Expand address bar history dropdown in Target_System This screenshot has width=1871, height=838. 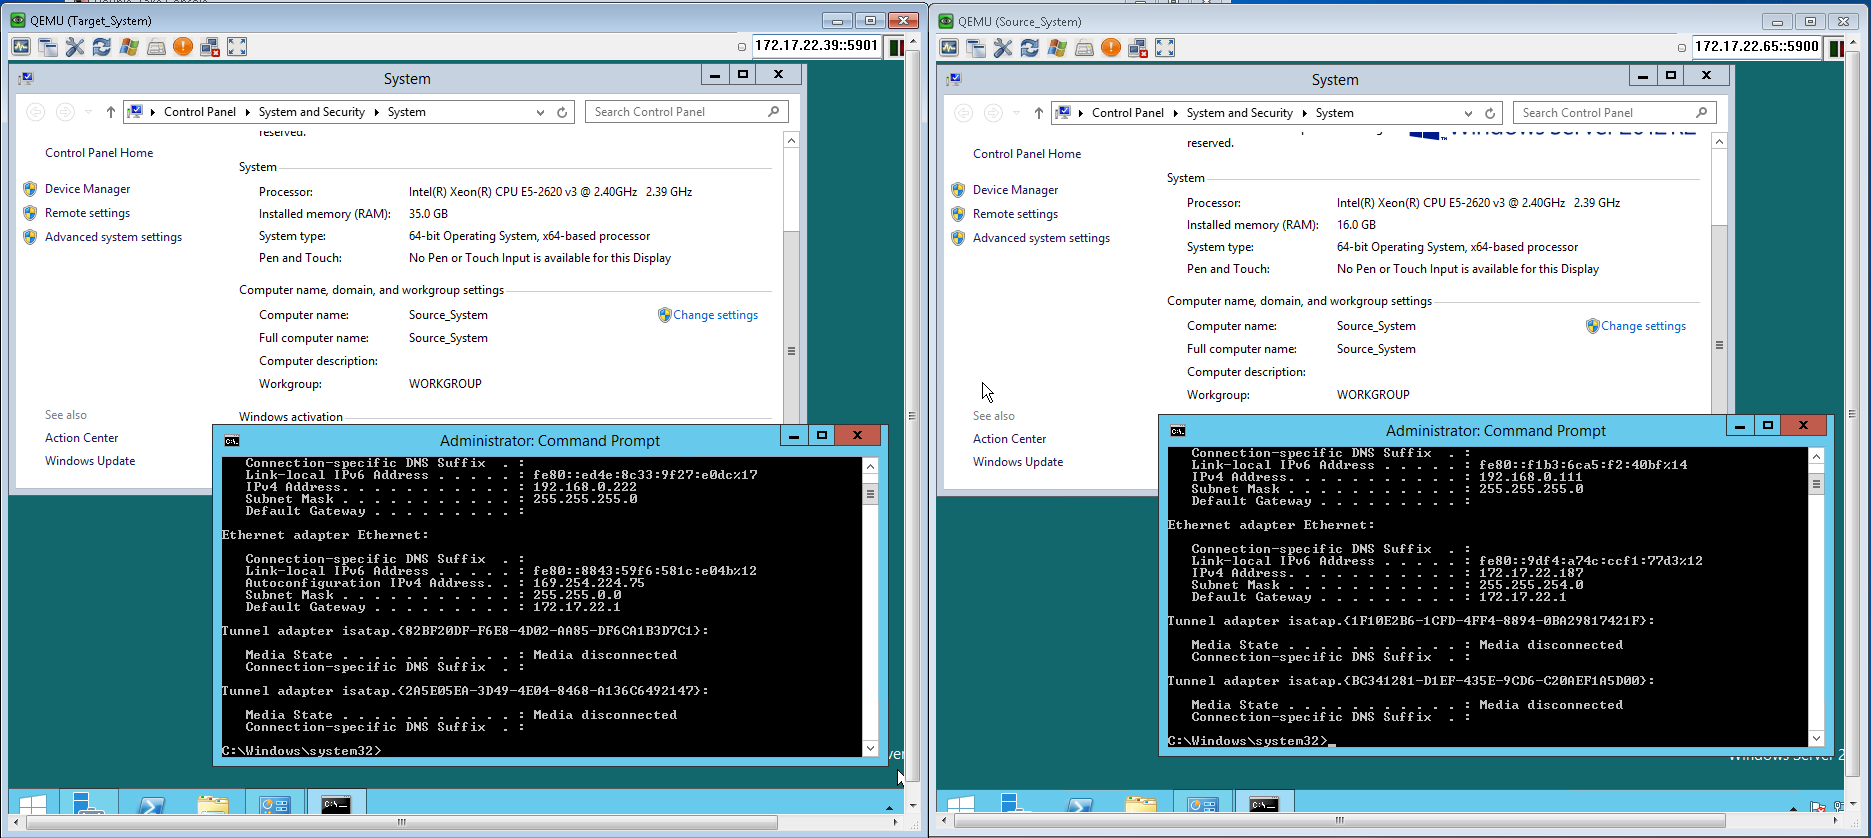(x=540, y=113)
